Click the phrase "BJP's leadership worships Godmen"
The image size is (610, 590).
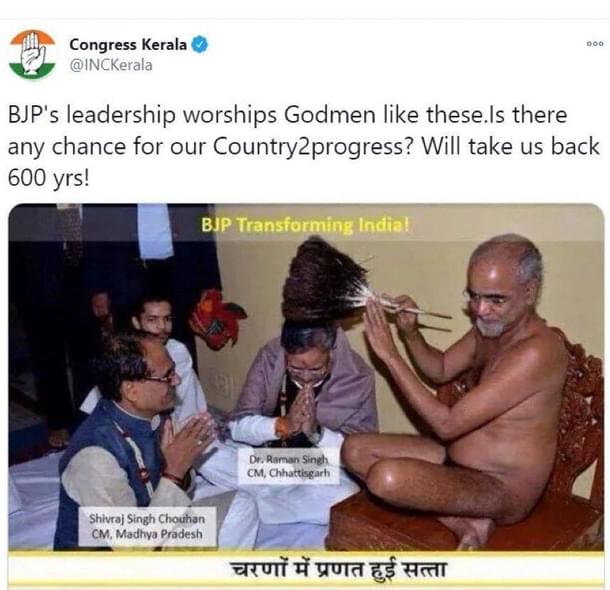point(192,115)
